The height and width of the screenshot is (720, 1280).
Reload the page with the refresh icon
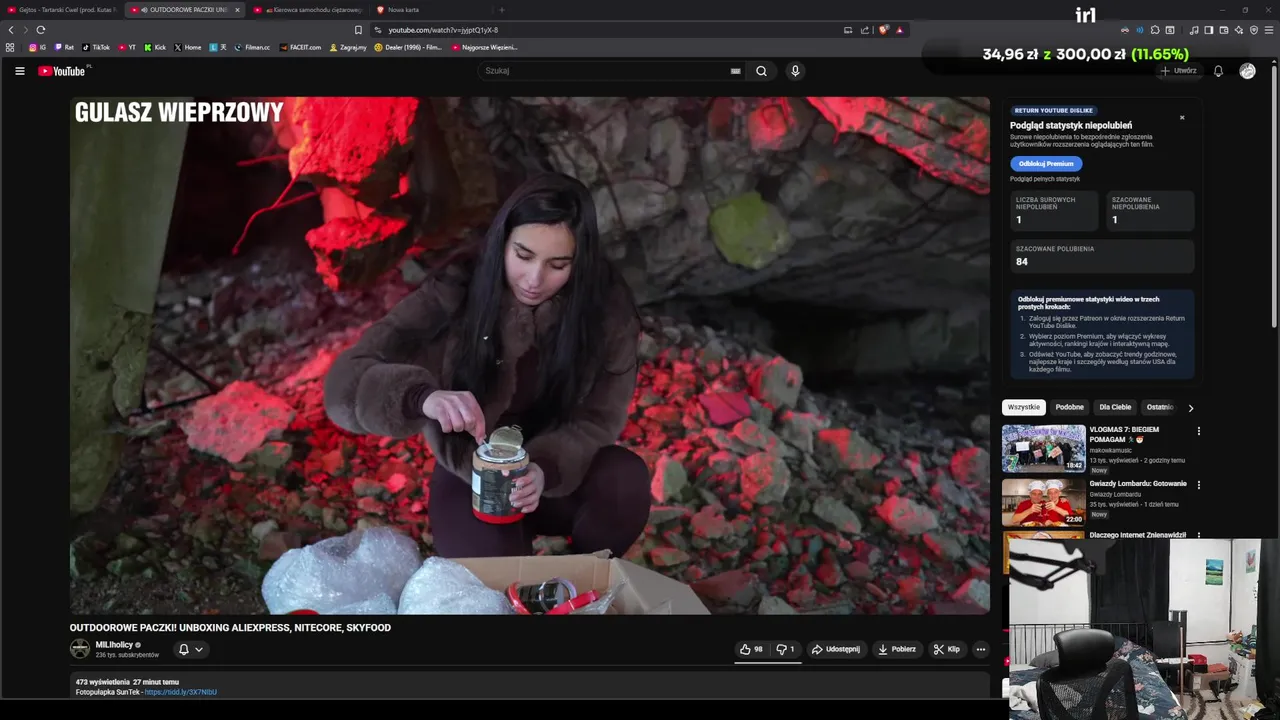tap(40, 30)
